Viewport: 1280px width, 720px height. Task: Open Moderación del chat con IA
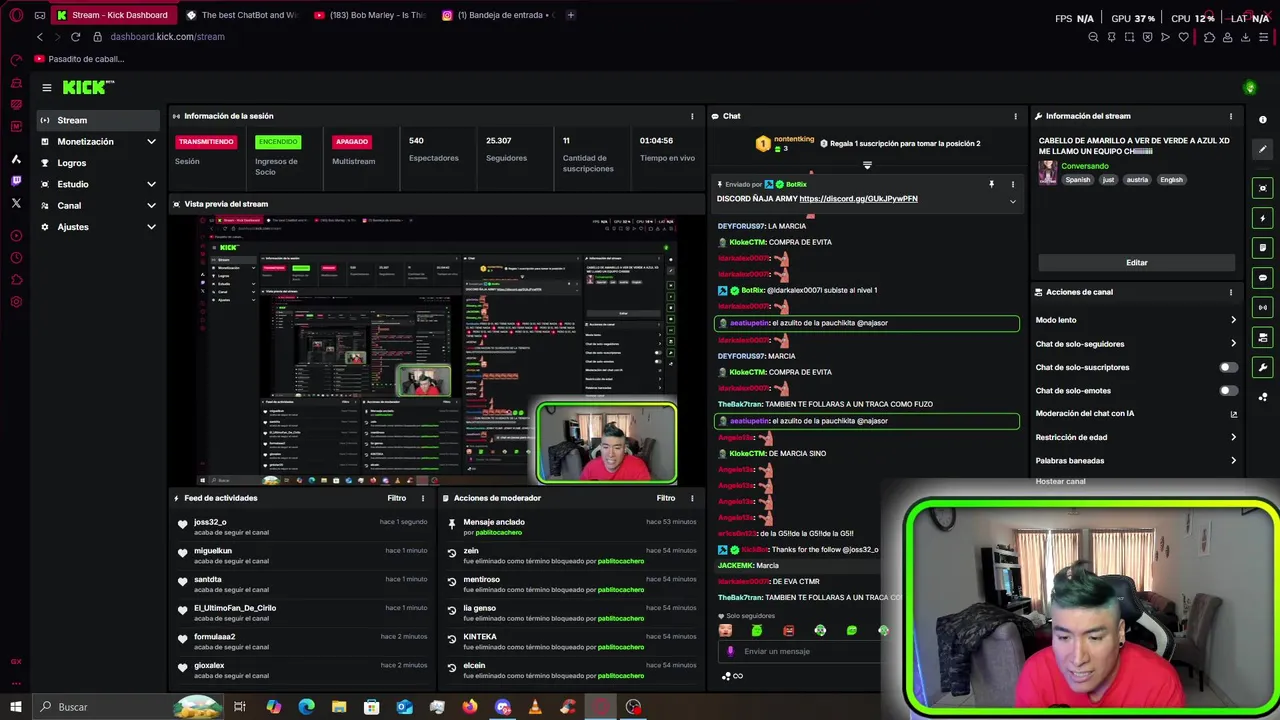click(1136, 414)
